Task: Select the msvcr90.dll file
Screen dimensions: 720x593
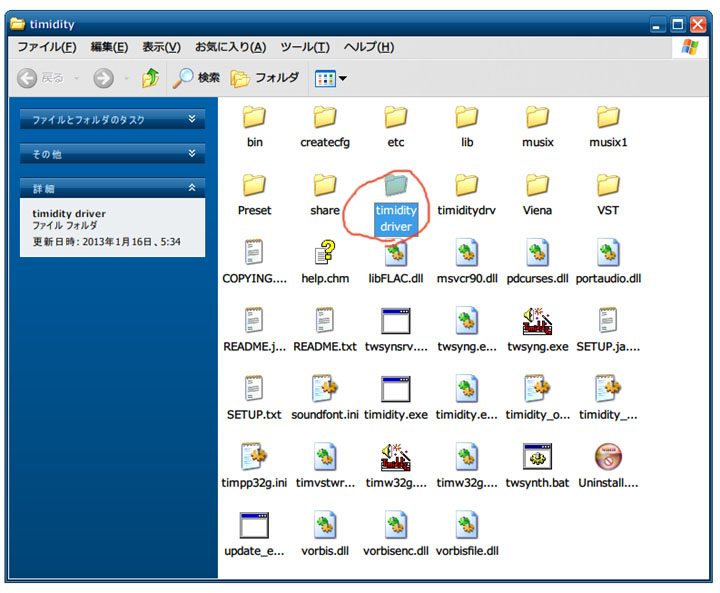Action: (467, 262)
